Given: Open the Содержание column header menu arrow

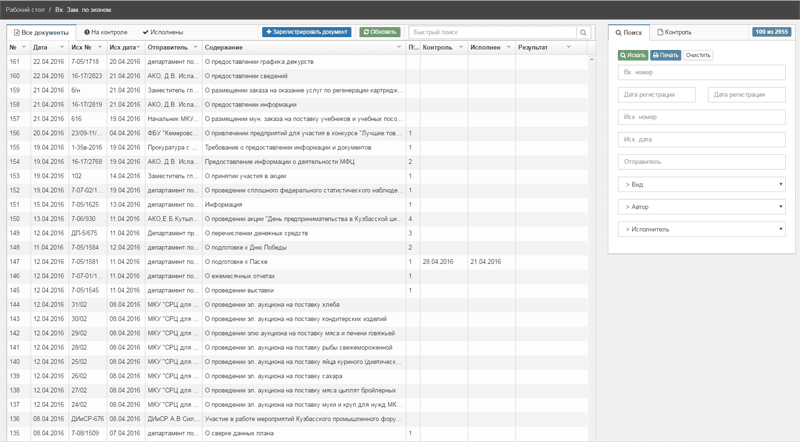Looking at the screenshot, I should coord(399,47).
